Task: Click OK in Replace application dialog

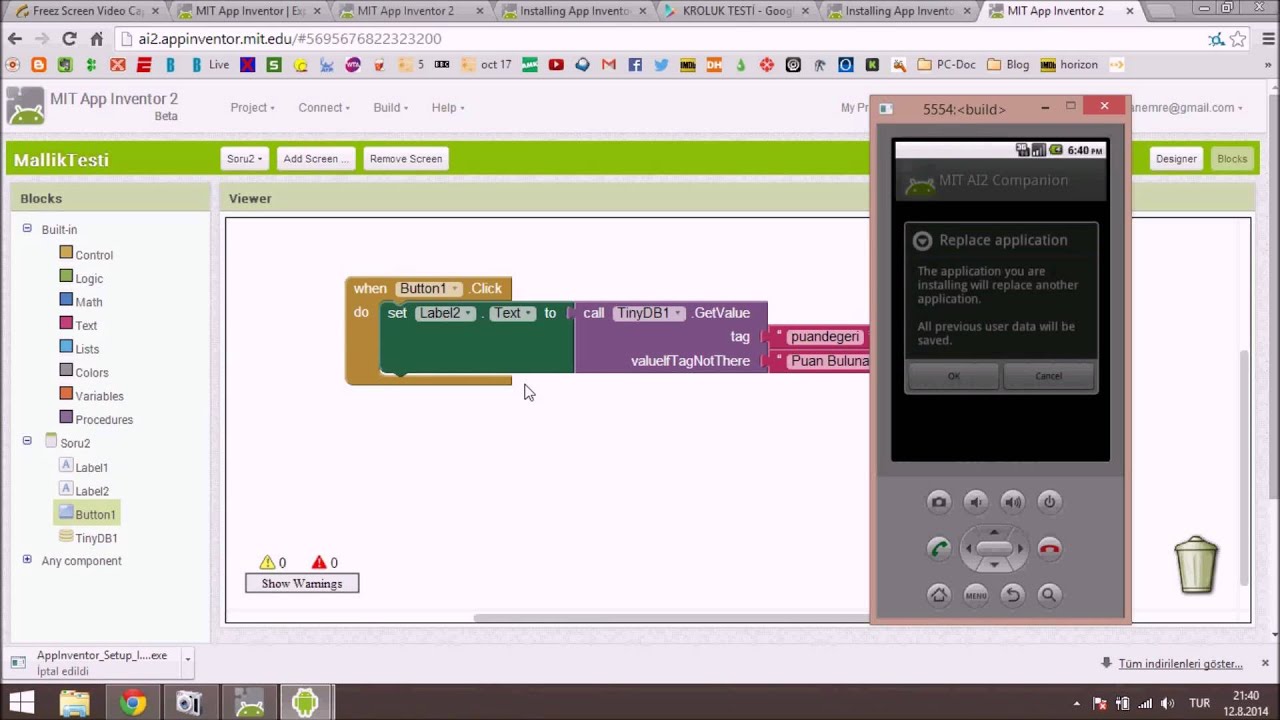Action: coord(953,376)
